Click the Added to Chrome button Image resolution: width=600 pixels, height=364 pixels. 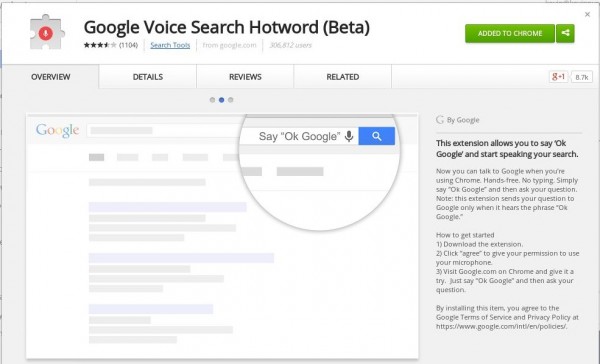510,33
